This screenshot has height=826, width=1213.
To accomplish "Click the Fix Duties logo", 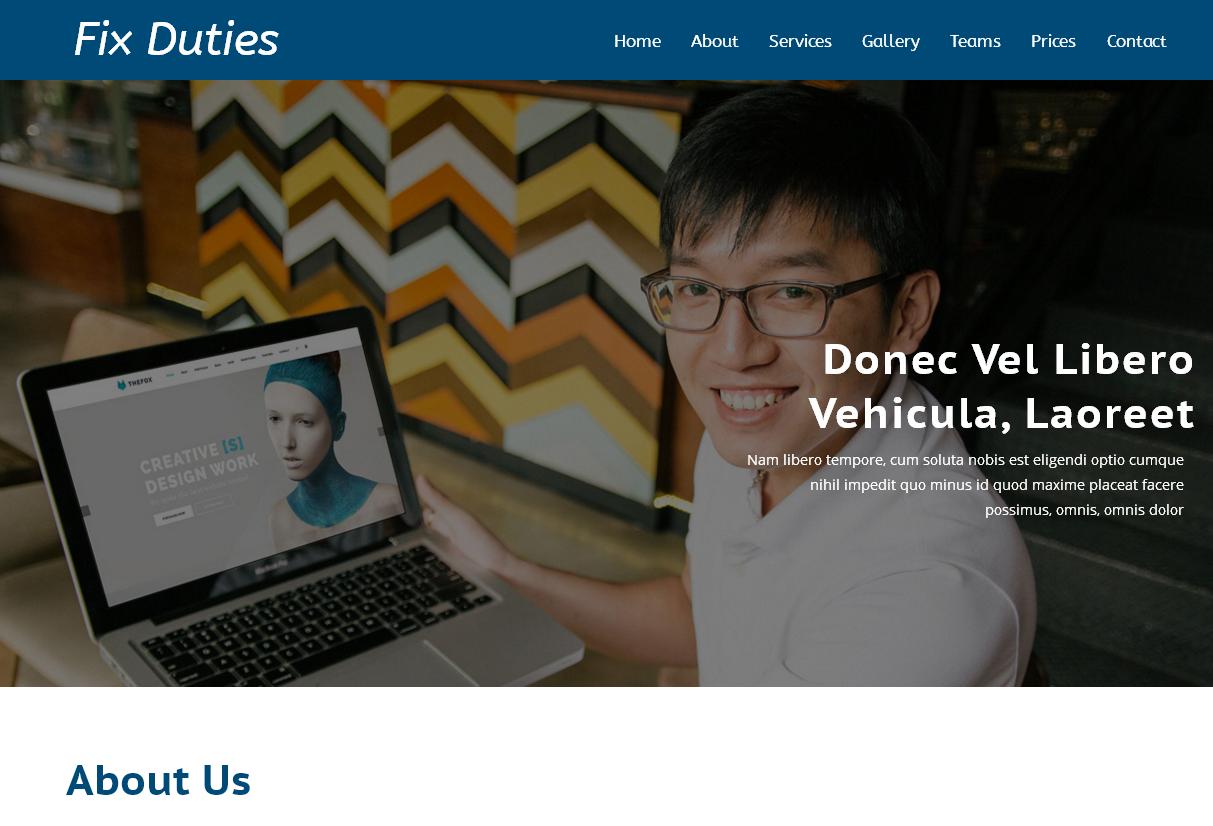I will pyautogui.click(x=176, y=40).
